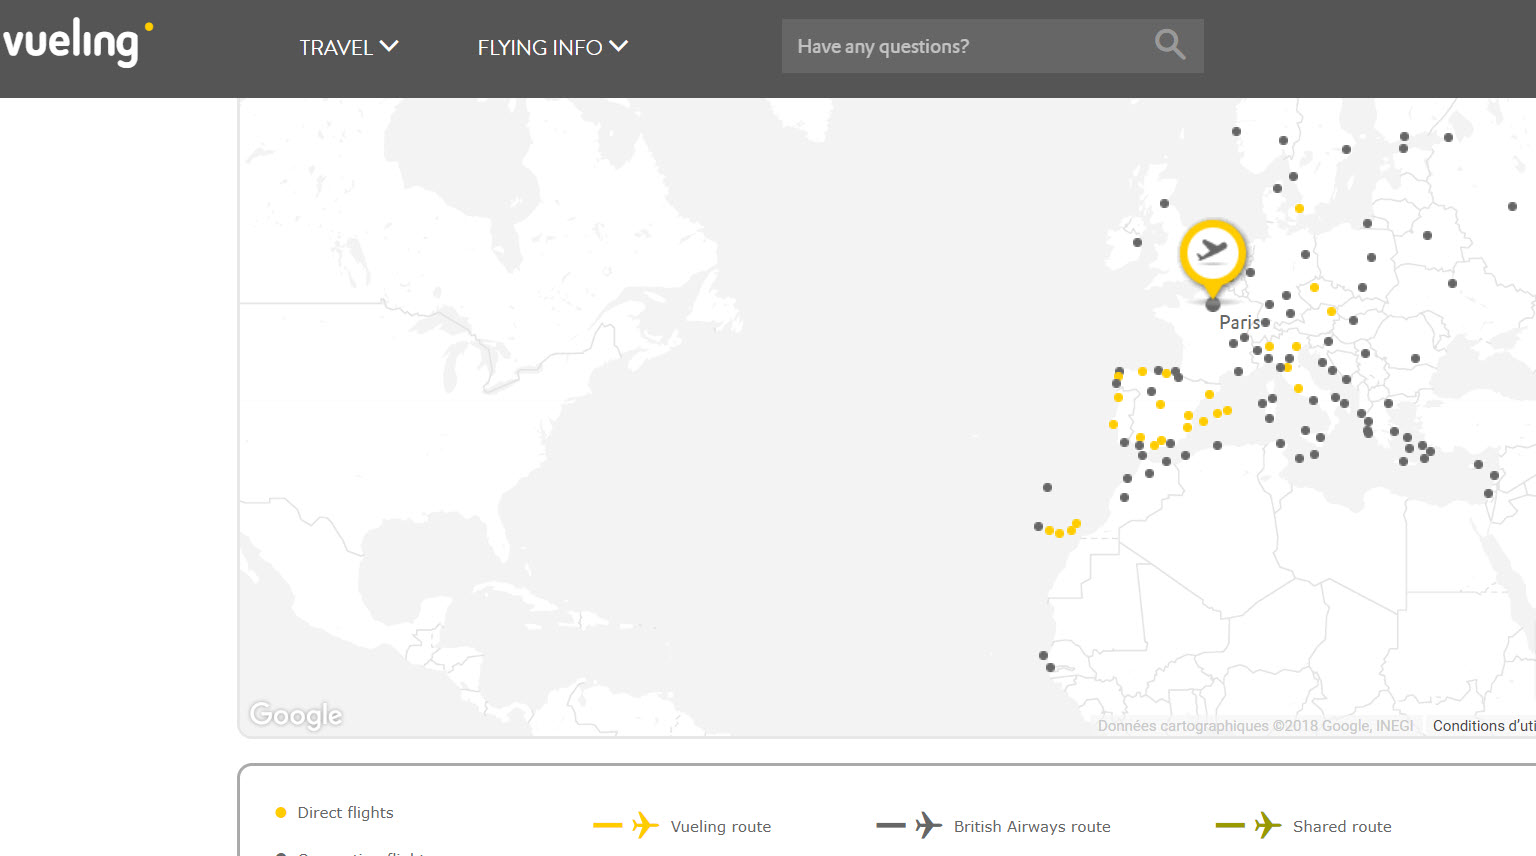1536x856 pixels.
Task: Click the olive Shared route plane icon
Action: tap(1267, 826)
